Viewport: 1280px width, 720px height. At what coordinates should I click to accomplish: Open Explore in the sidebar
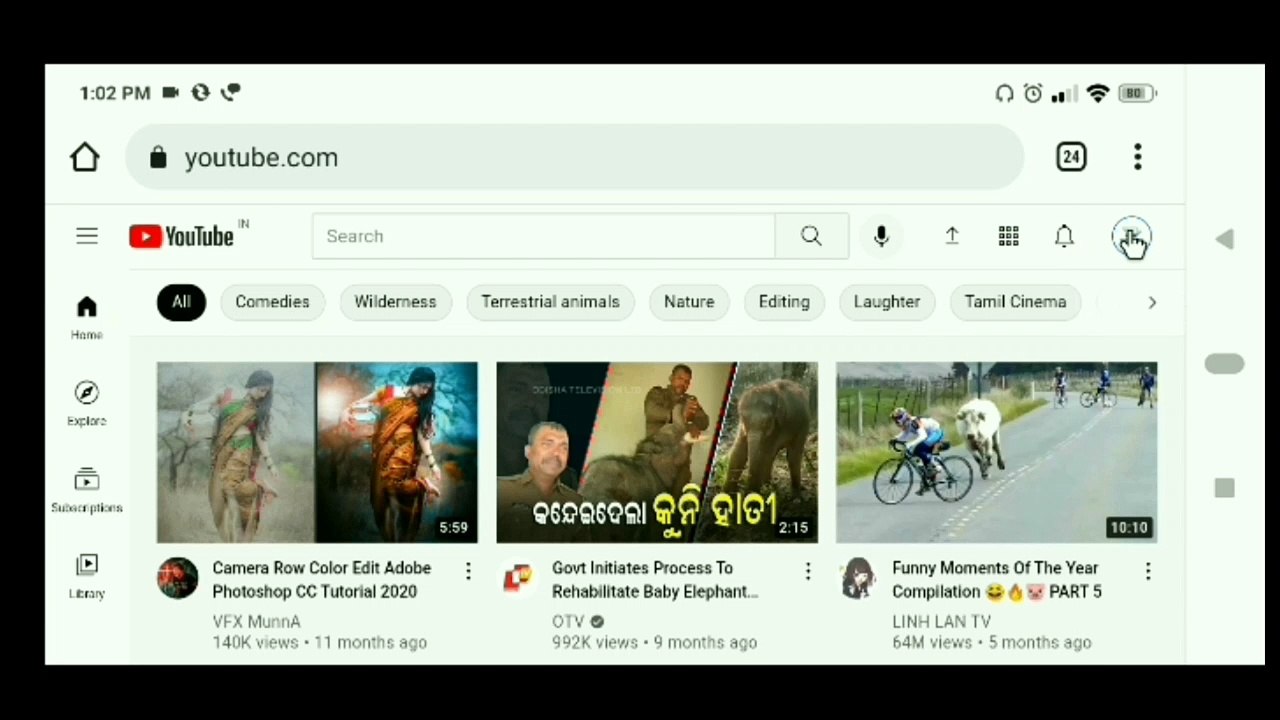(x=87, y=404)
